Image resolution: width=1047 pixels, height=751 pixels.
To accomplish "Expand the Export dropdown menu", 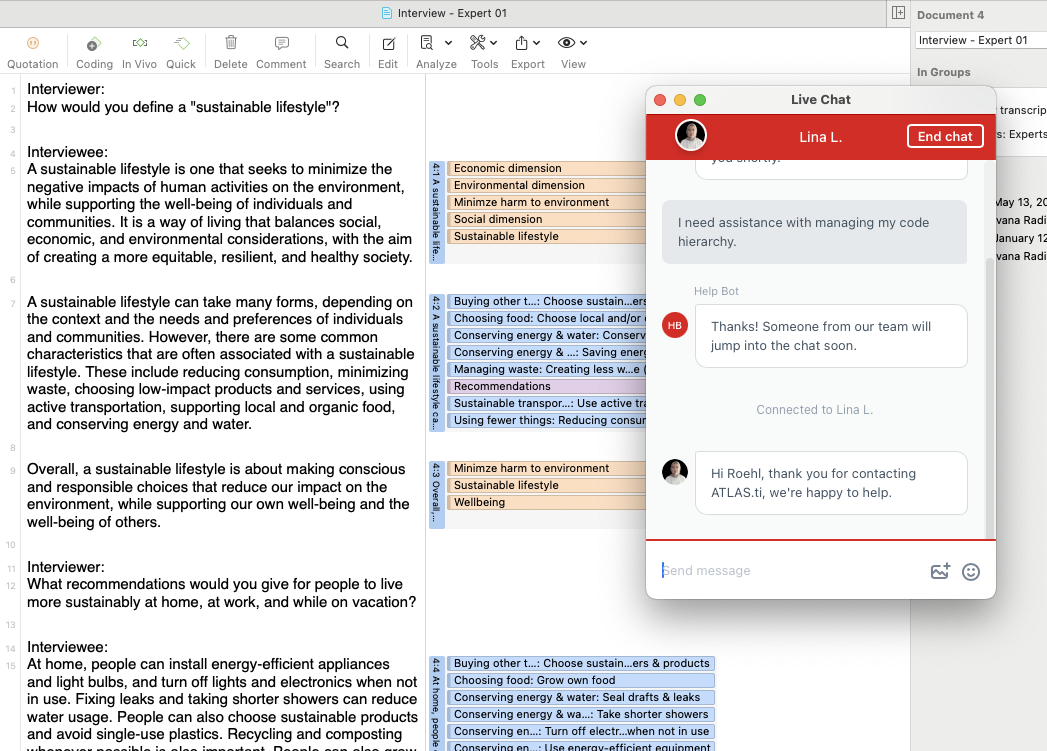I will click(x=527, y=44).
